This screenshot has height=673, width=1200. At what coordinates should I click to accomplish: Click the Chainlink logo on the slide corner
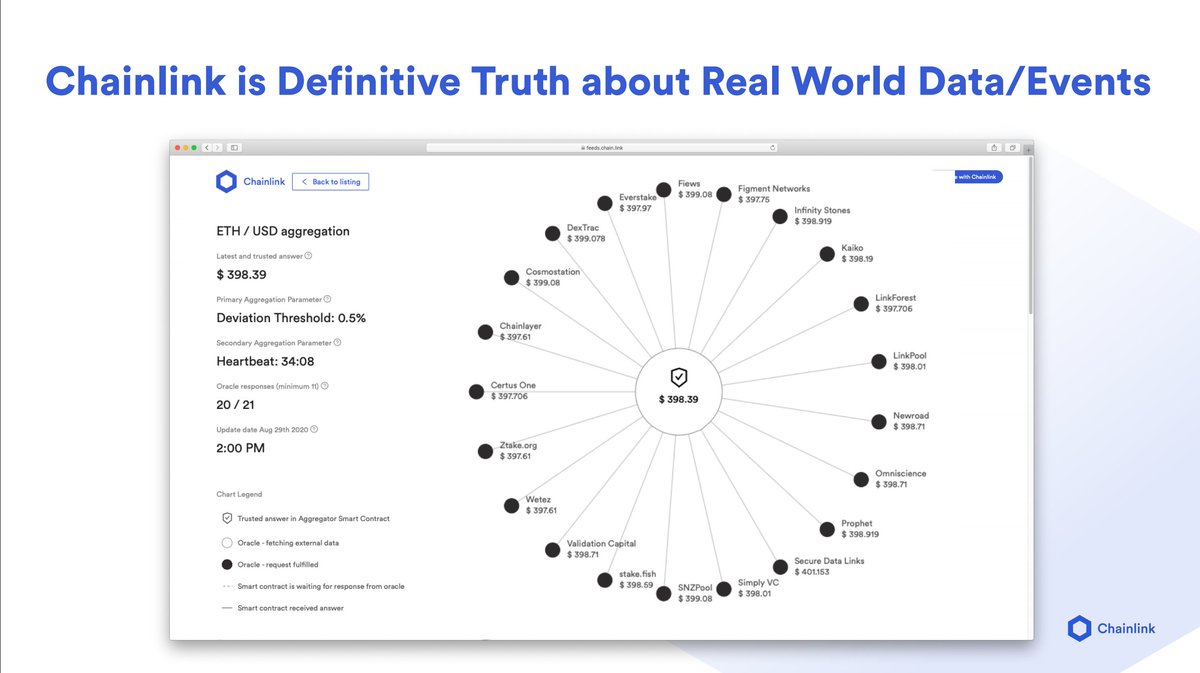click(x=1112, y=628)
